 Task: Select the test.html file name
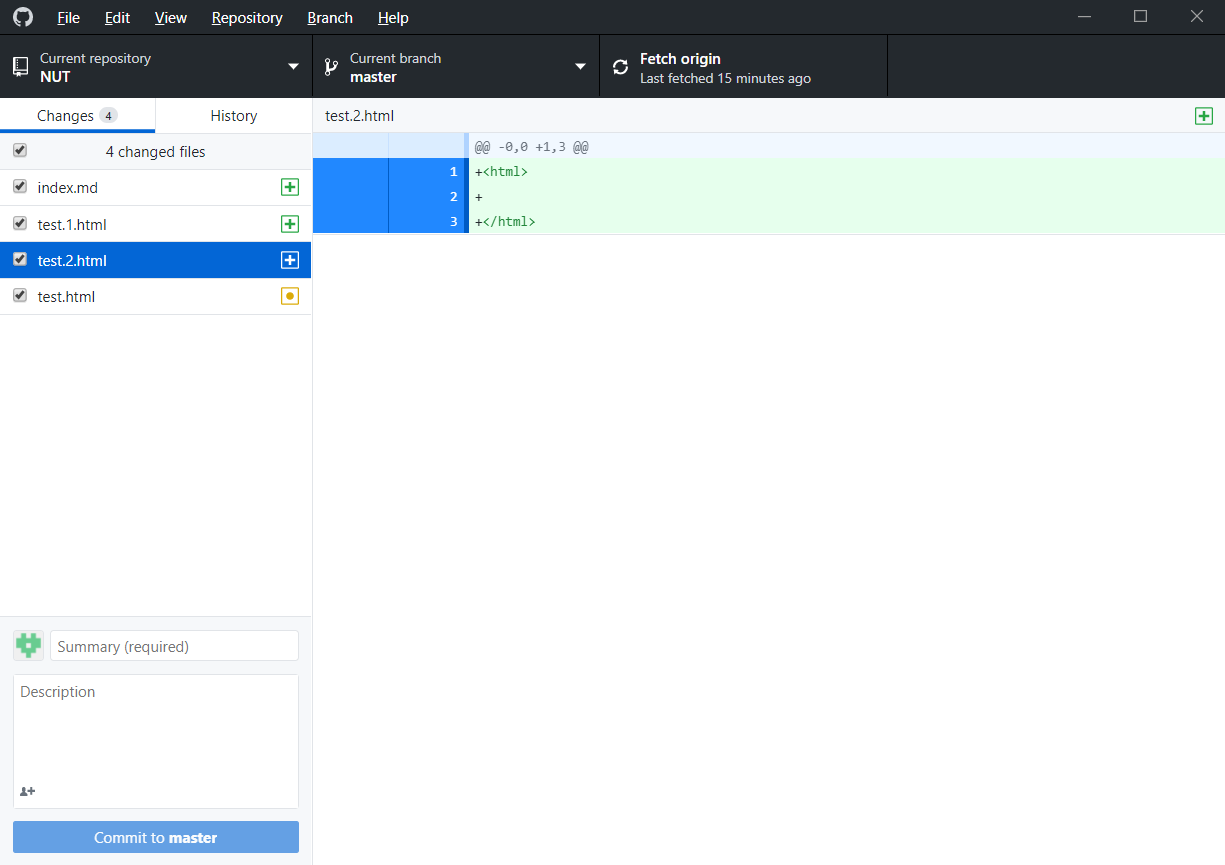pyautogui.click(x=66, y=297)
